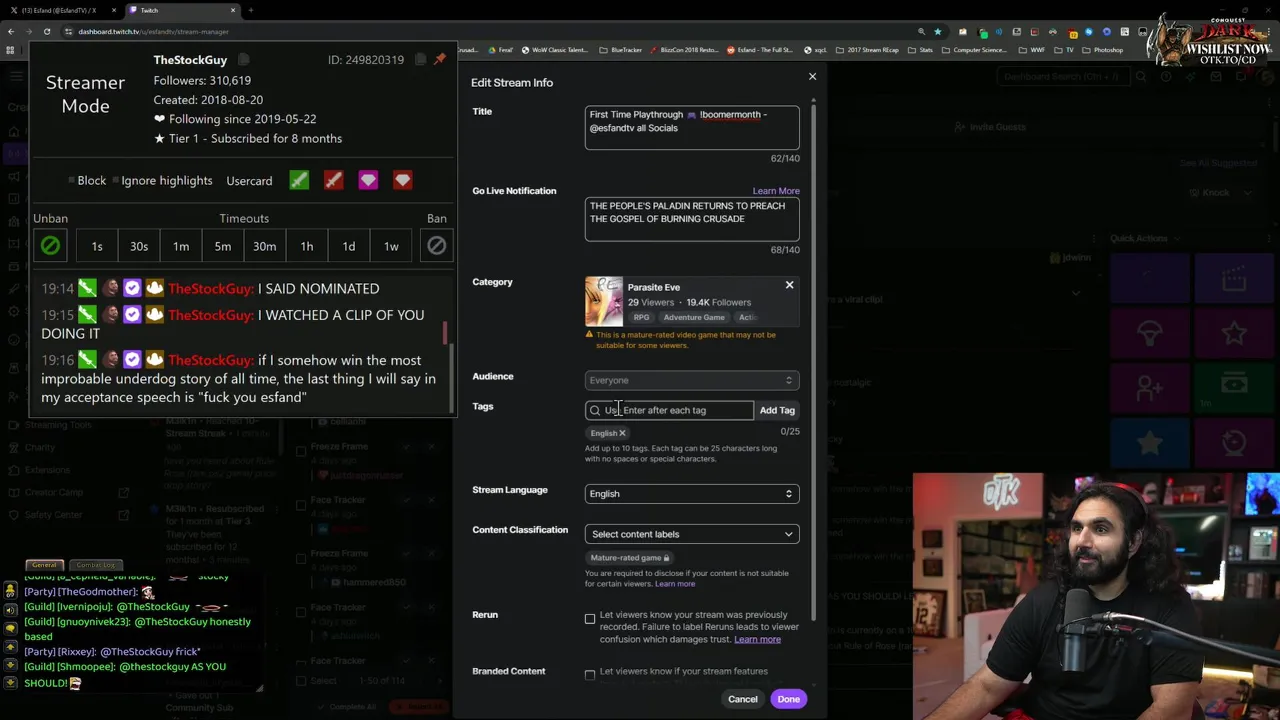
Task: Click the site info icon beside URL
Action: click(x=68, y=31)
